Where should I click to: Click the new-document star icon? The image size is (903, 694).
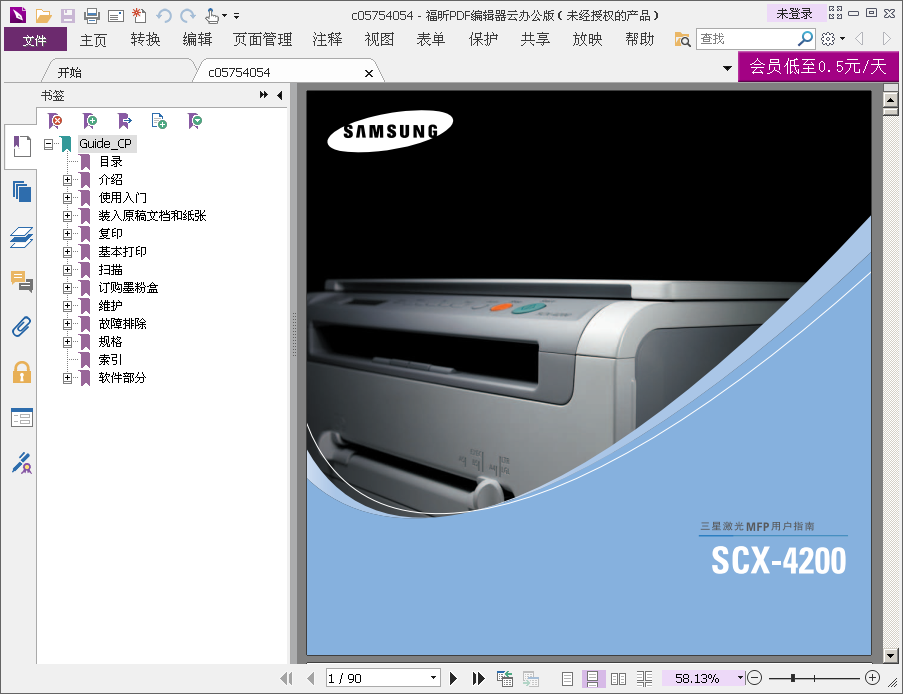(139, 16)
